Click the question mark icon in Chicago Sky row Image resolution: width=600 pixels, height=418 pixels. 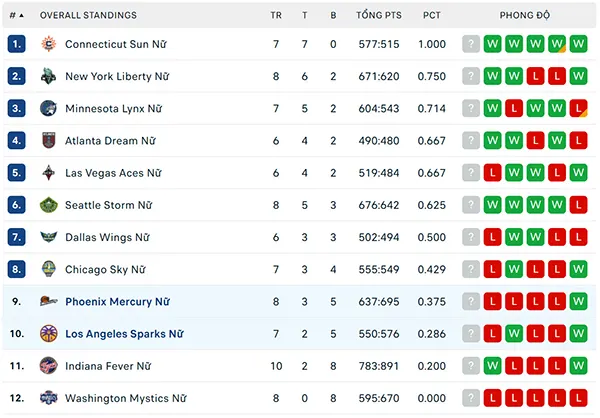(x=471, y=269)
